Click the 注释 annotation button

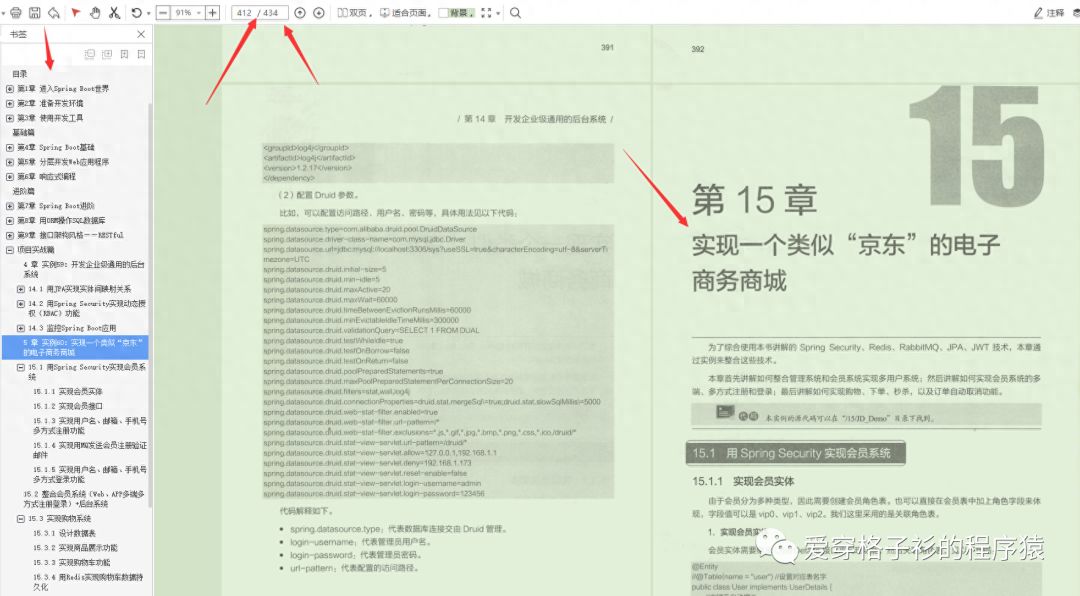tap(1049, 12)
